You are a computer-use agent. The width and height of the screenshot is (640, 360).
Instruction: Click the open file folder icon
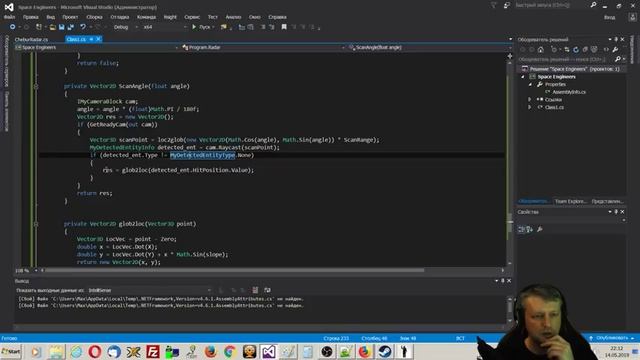(52, 27)
